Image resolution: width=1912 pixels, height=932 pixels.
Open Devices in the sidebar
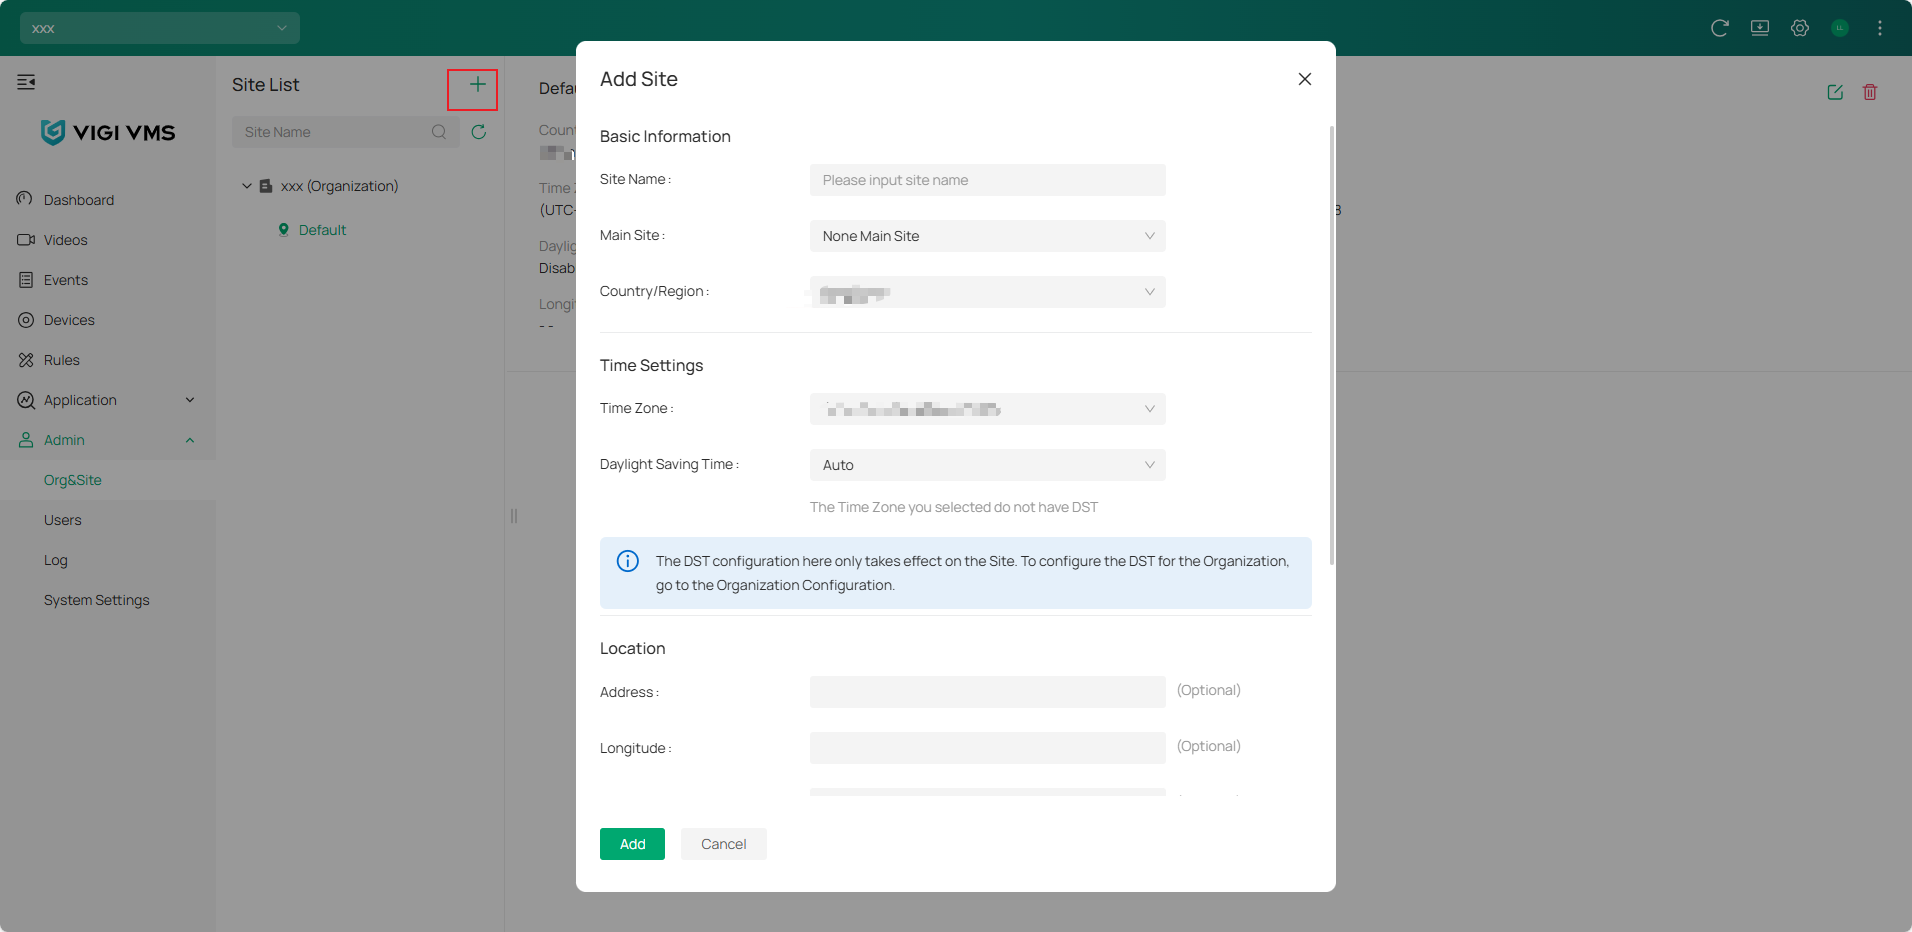108,320
